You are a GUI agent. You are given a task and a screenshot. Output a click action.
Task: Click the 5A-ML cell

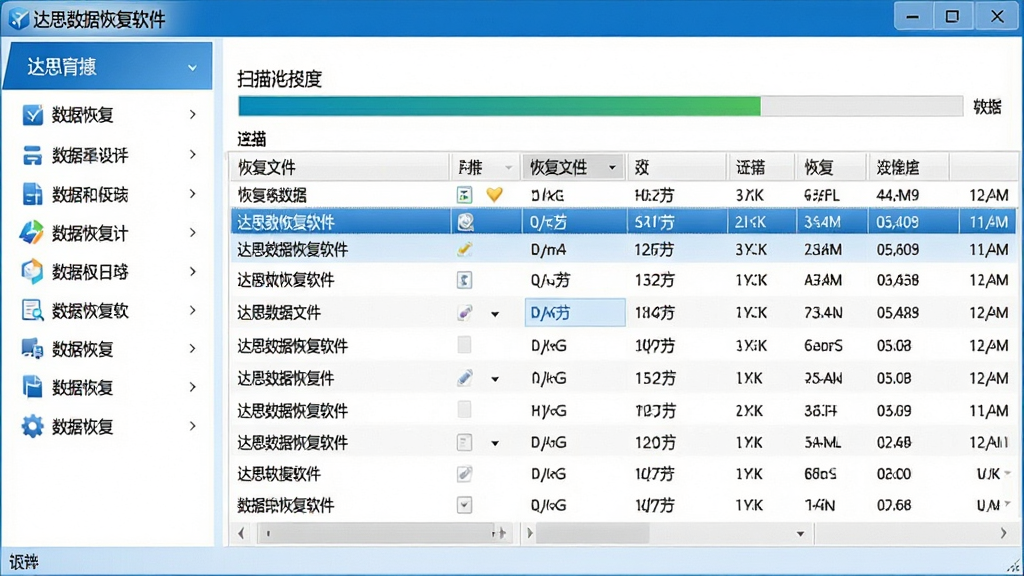pos(822,443)
